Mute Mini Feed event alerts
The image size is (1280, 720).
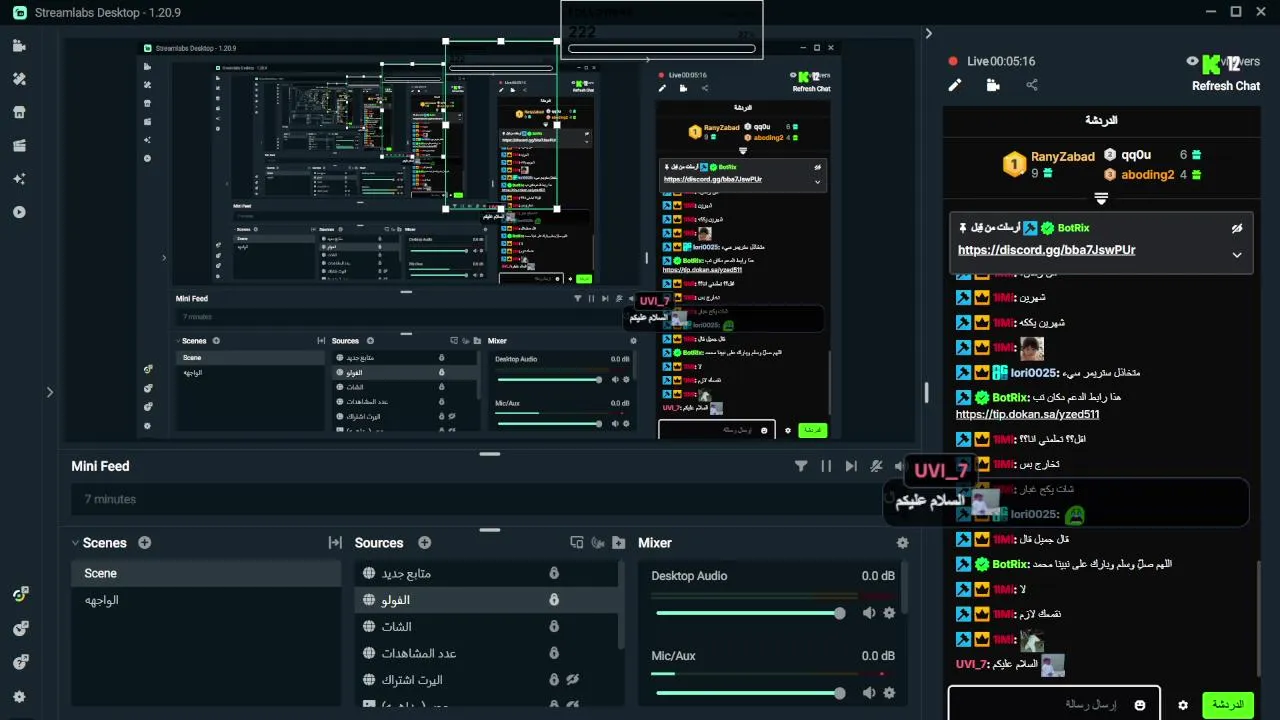coord(876,466)
